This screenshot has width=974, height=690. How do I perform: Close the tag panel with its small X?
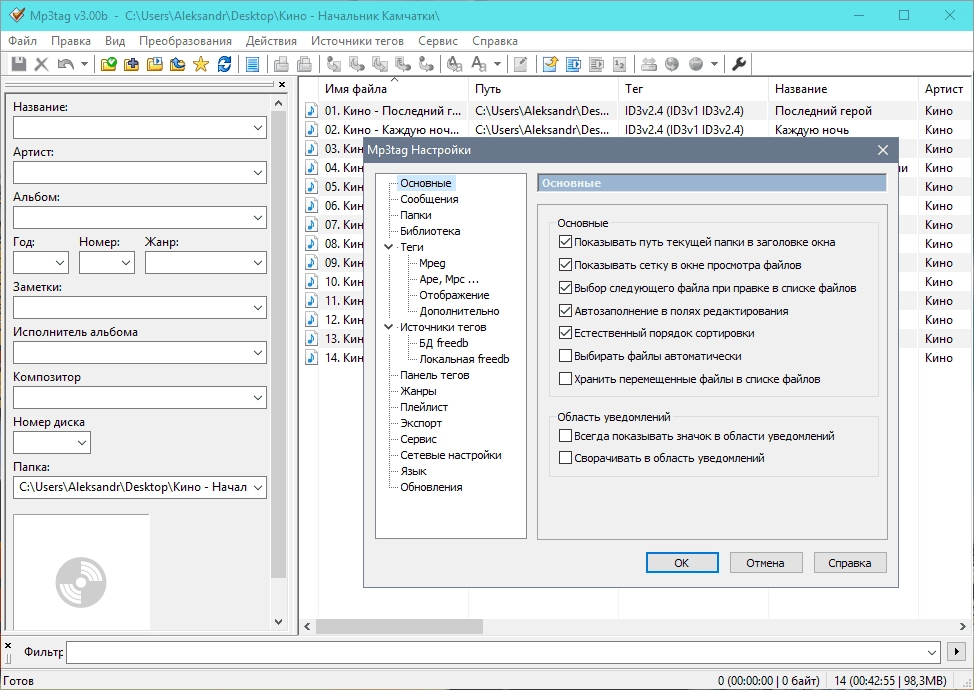[x=282, y=84]
